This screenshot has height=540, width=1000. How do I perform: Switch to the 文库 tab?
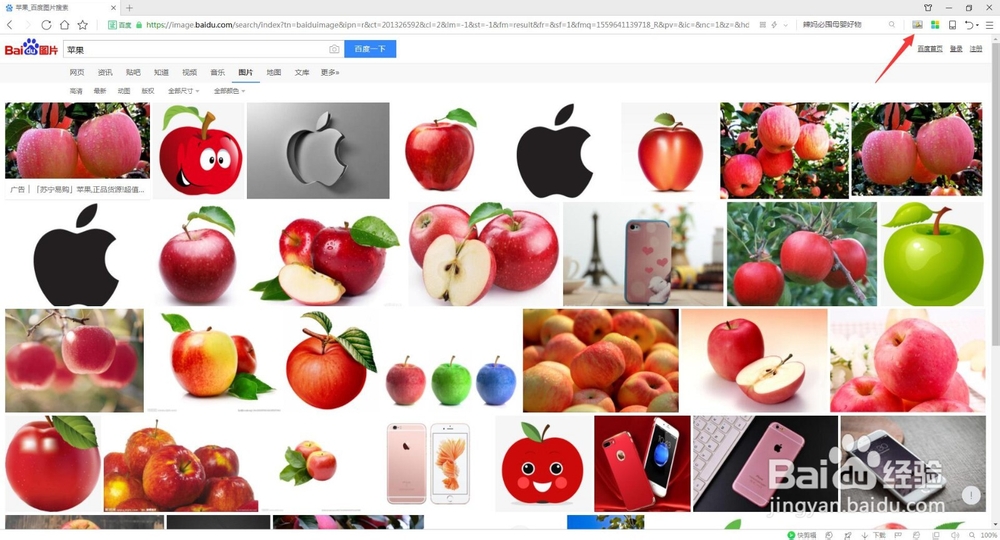coord(302,73)
